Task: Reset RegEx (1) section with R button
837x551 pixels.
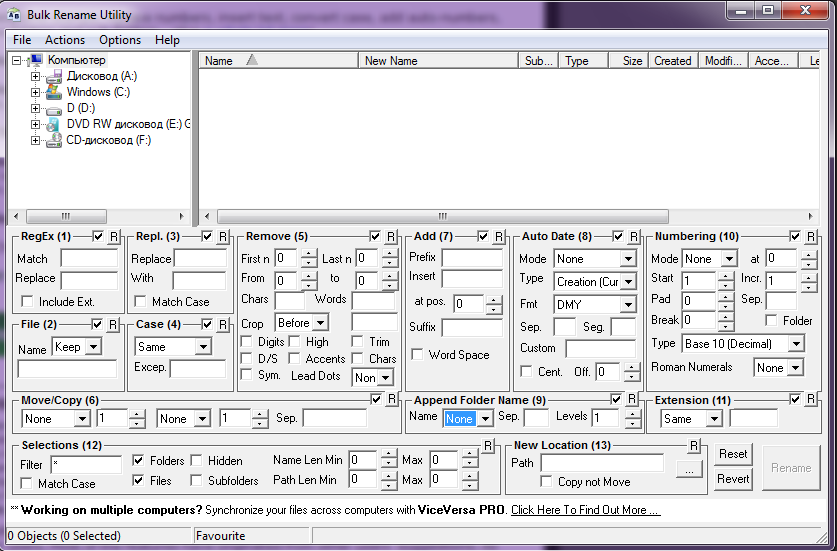Action: coord(114,237)
